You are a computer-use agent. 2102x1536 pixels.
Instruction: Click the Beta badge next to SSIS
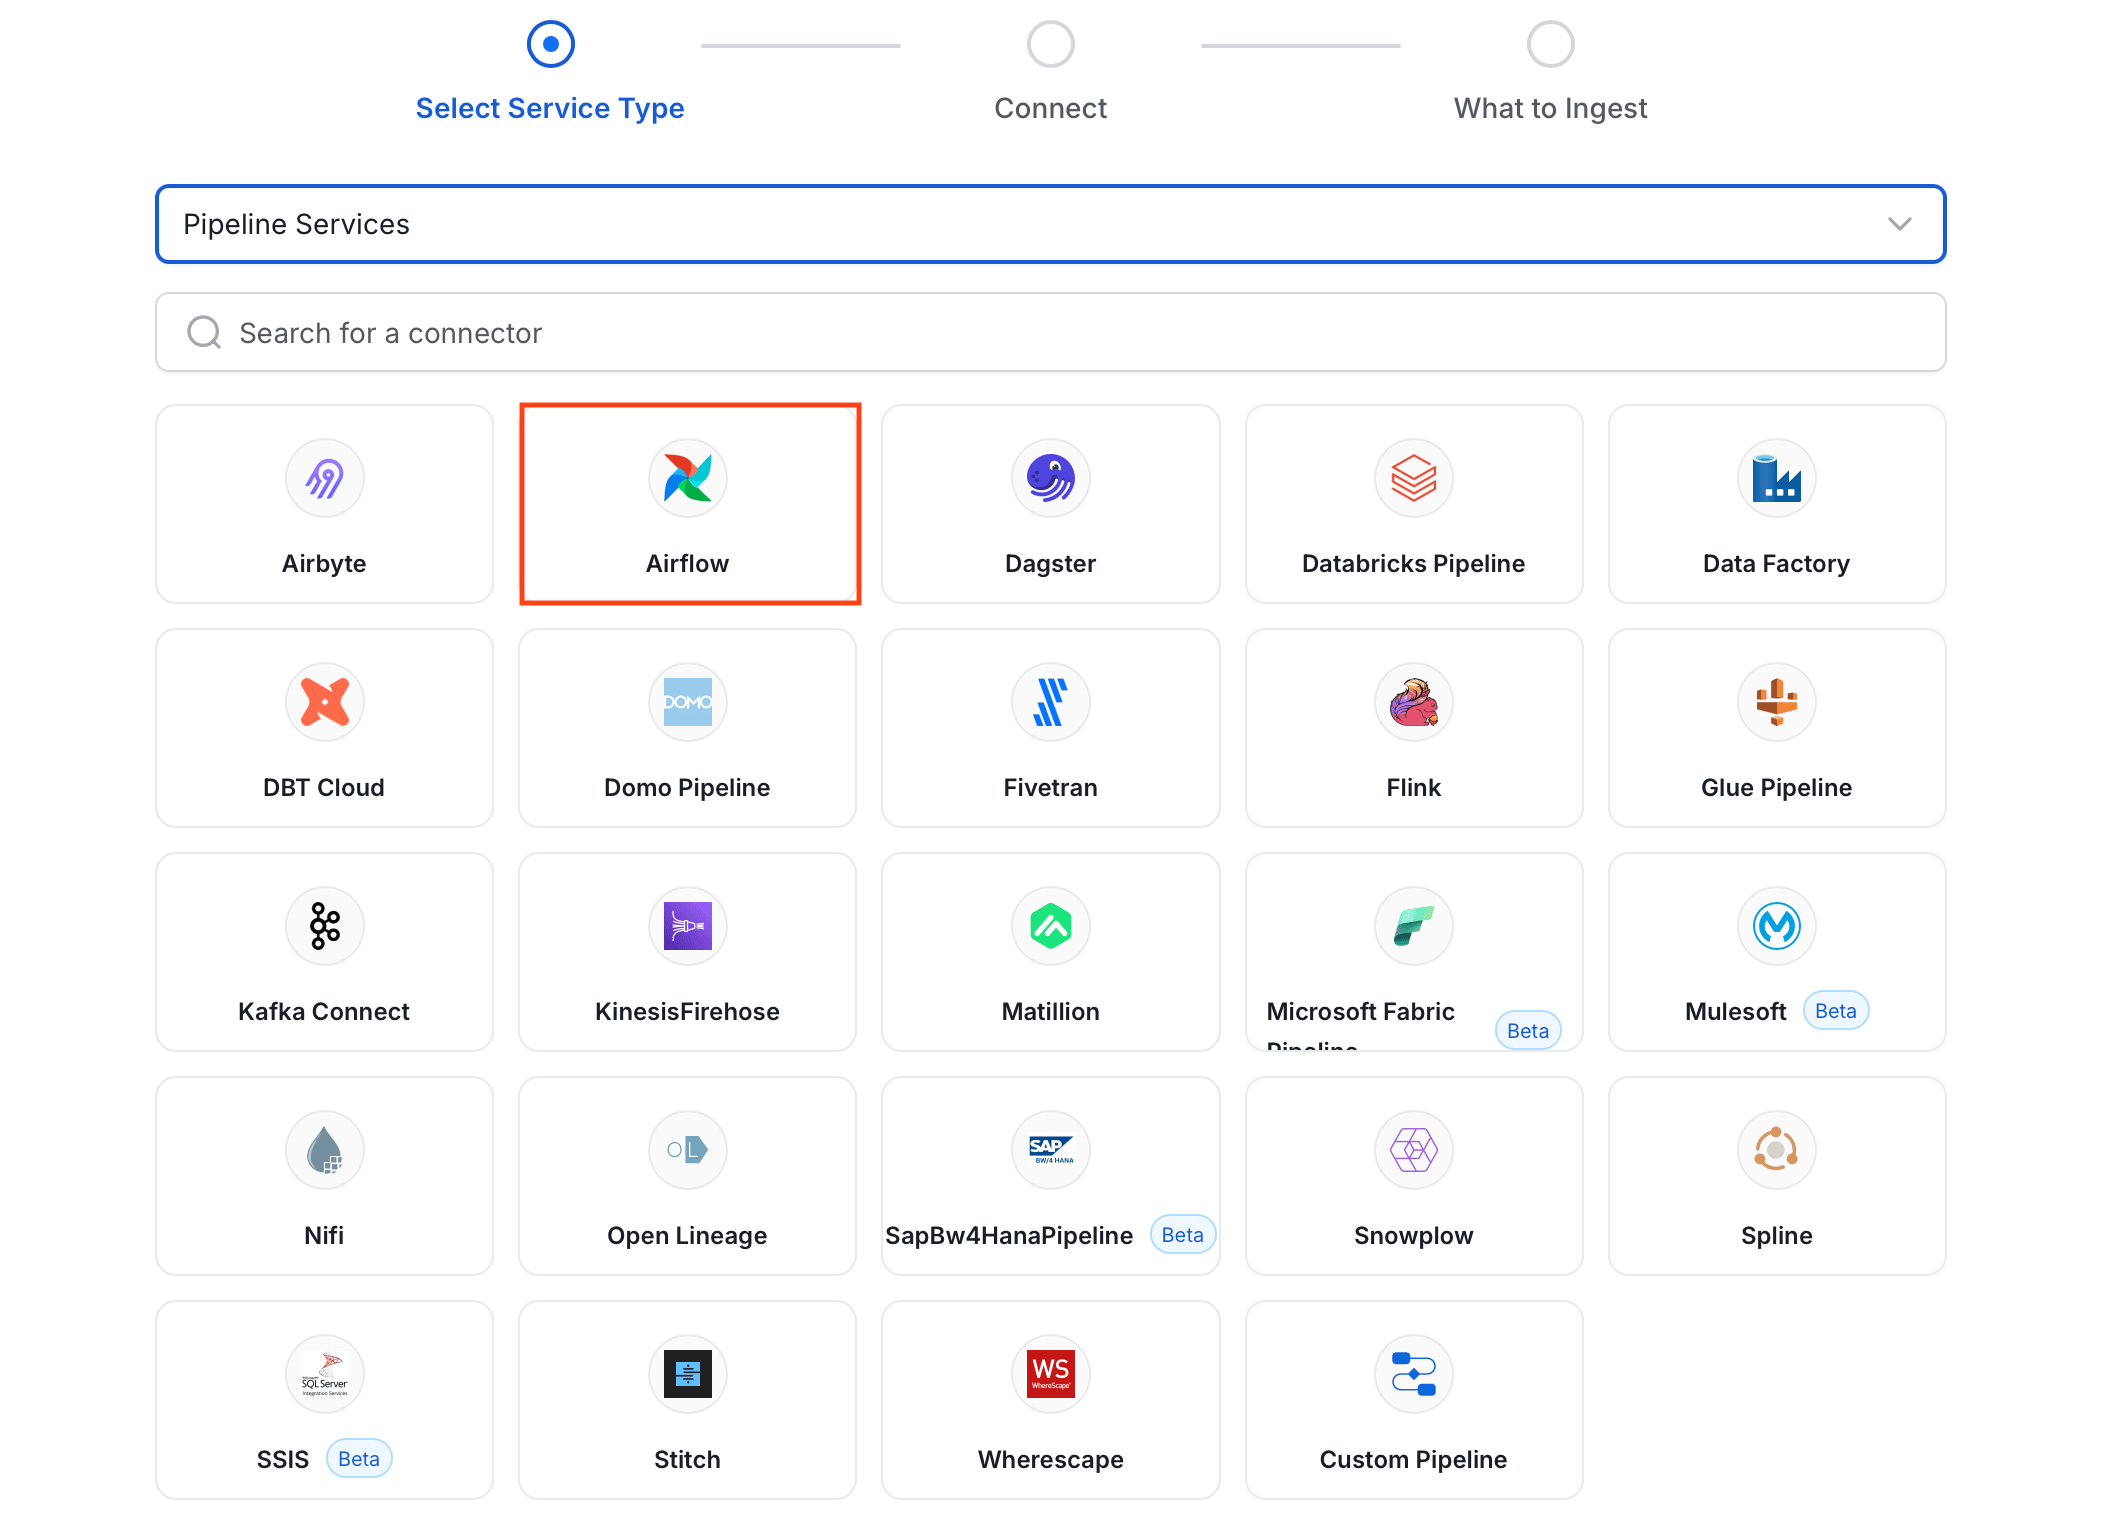pos(359,1459)
